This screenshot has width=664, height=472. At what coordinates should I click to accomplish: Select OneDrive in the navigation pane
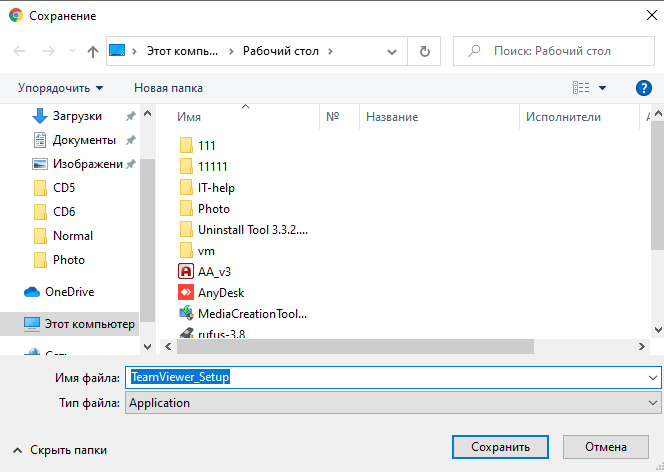(69, 292)
